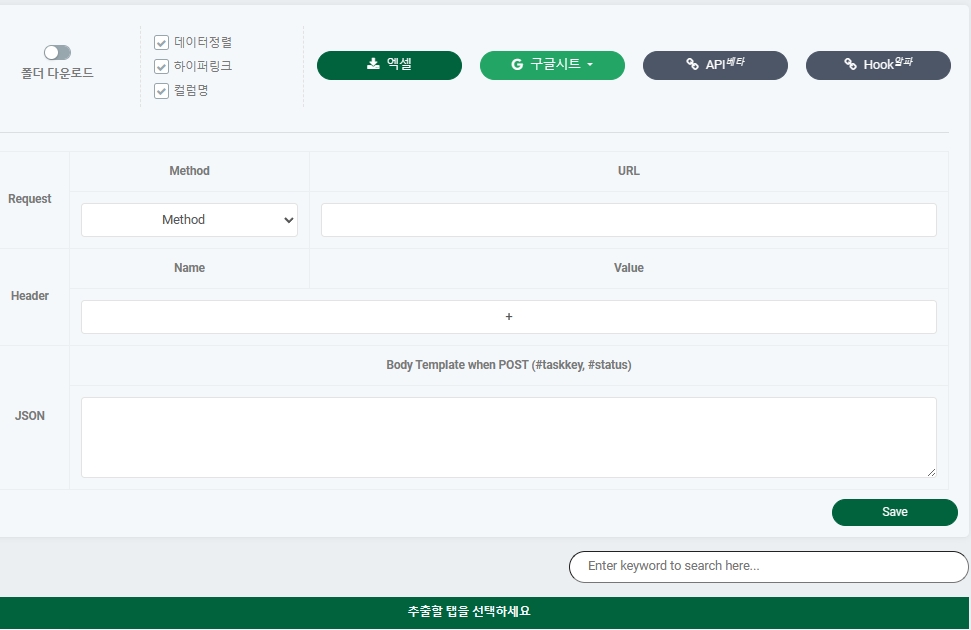Disable the 컬럼명 checkbox
The width and height of the screenshot is (971, 630).
pyautogui.click(x=161, y=91)
